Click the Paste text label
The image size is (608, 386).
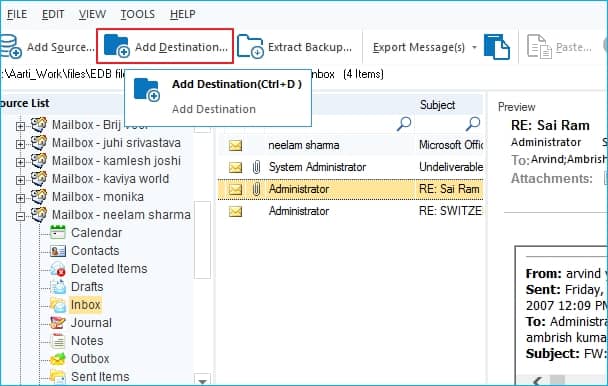pyautogui.click(x=573, y=47)
